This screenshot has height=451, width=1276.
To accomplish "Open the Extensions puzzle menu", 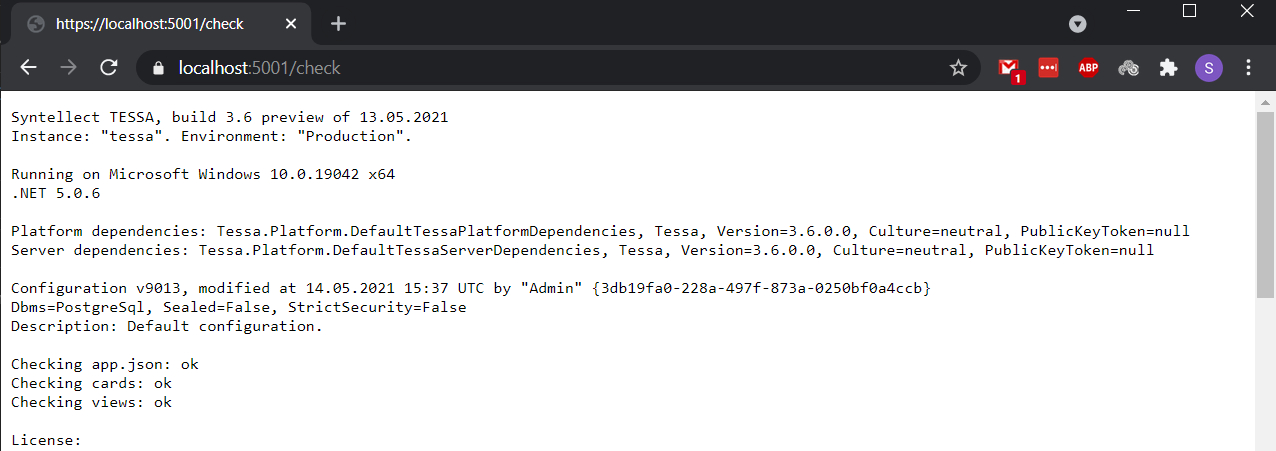I will 1168,68.
